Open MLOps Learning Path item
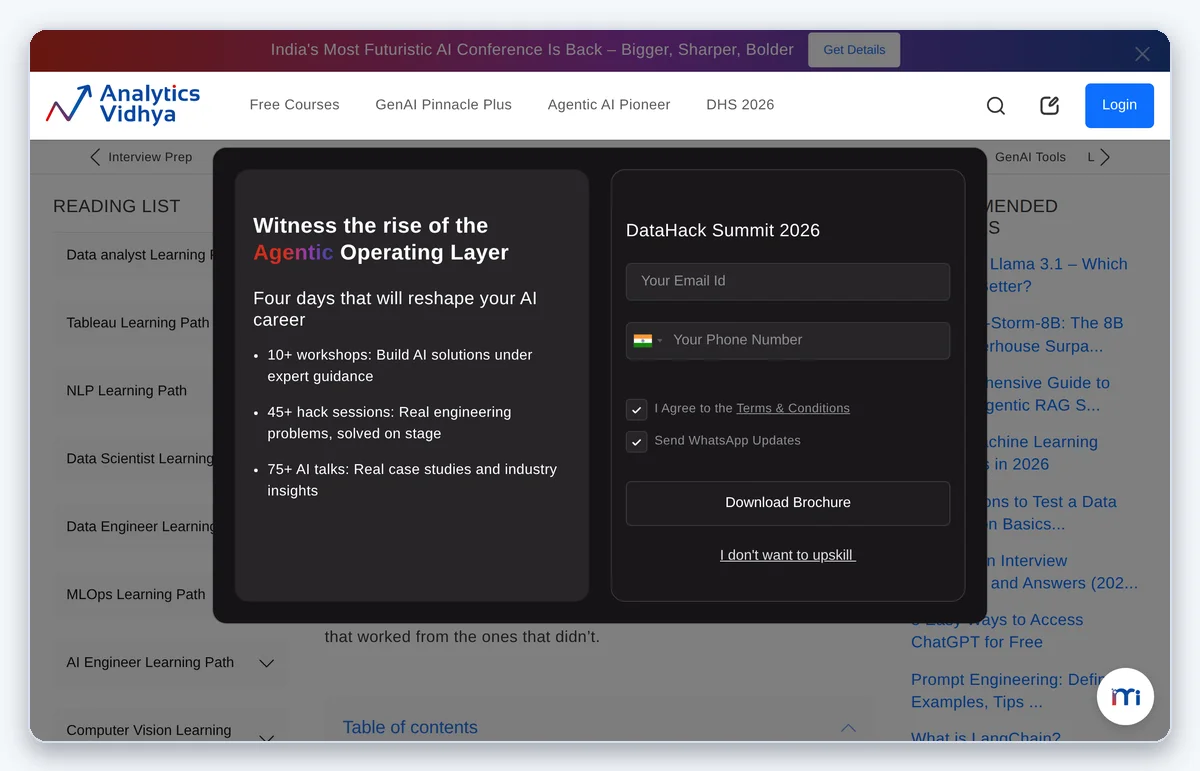This screenshot has width=1200, height=771. click(x=136, y=594)
